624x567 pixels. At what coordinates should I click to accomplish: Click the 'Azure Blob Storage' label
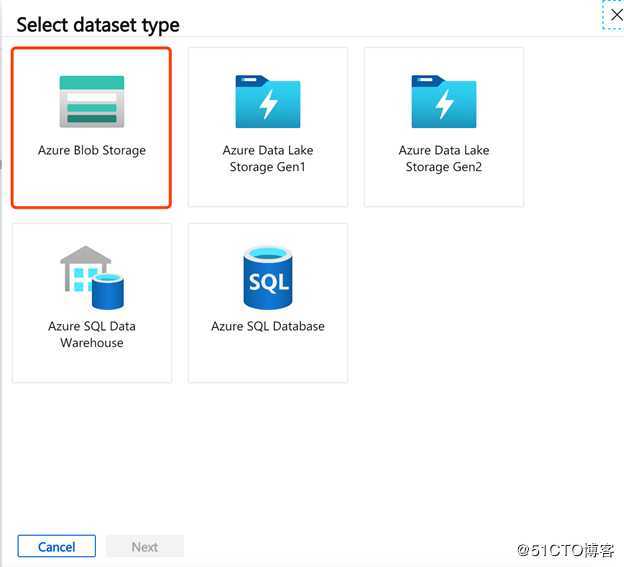(x=92, y=150)
